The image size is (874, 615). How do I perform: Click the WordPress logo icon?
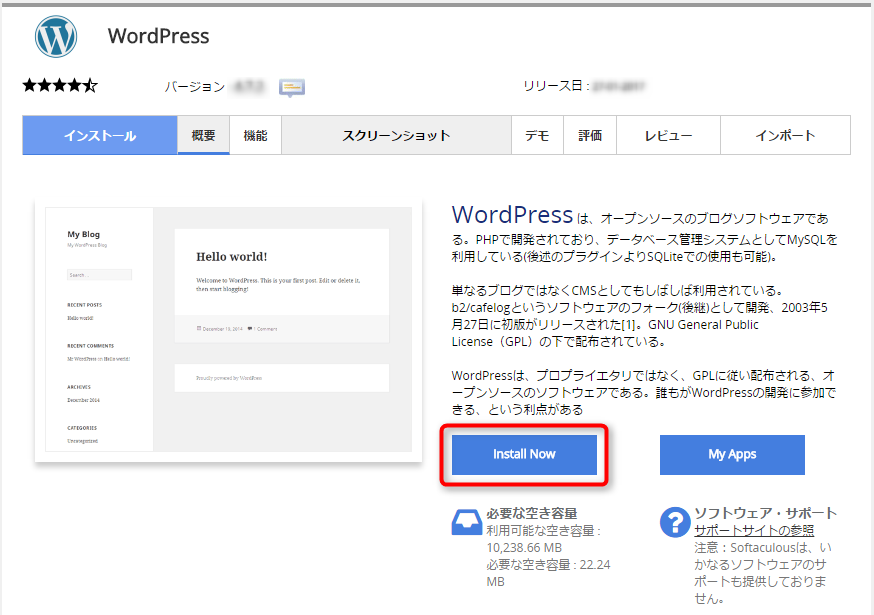pos(56,36)
